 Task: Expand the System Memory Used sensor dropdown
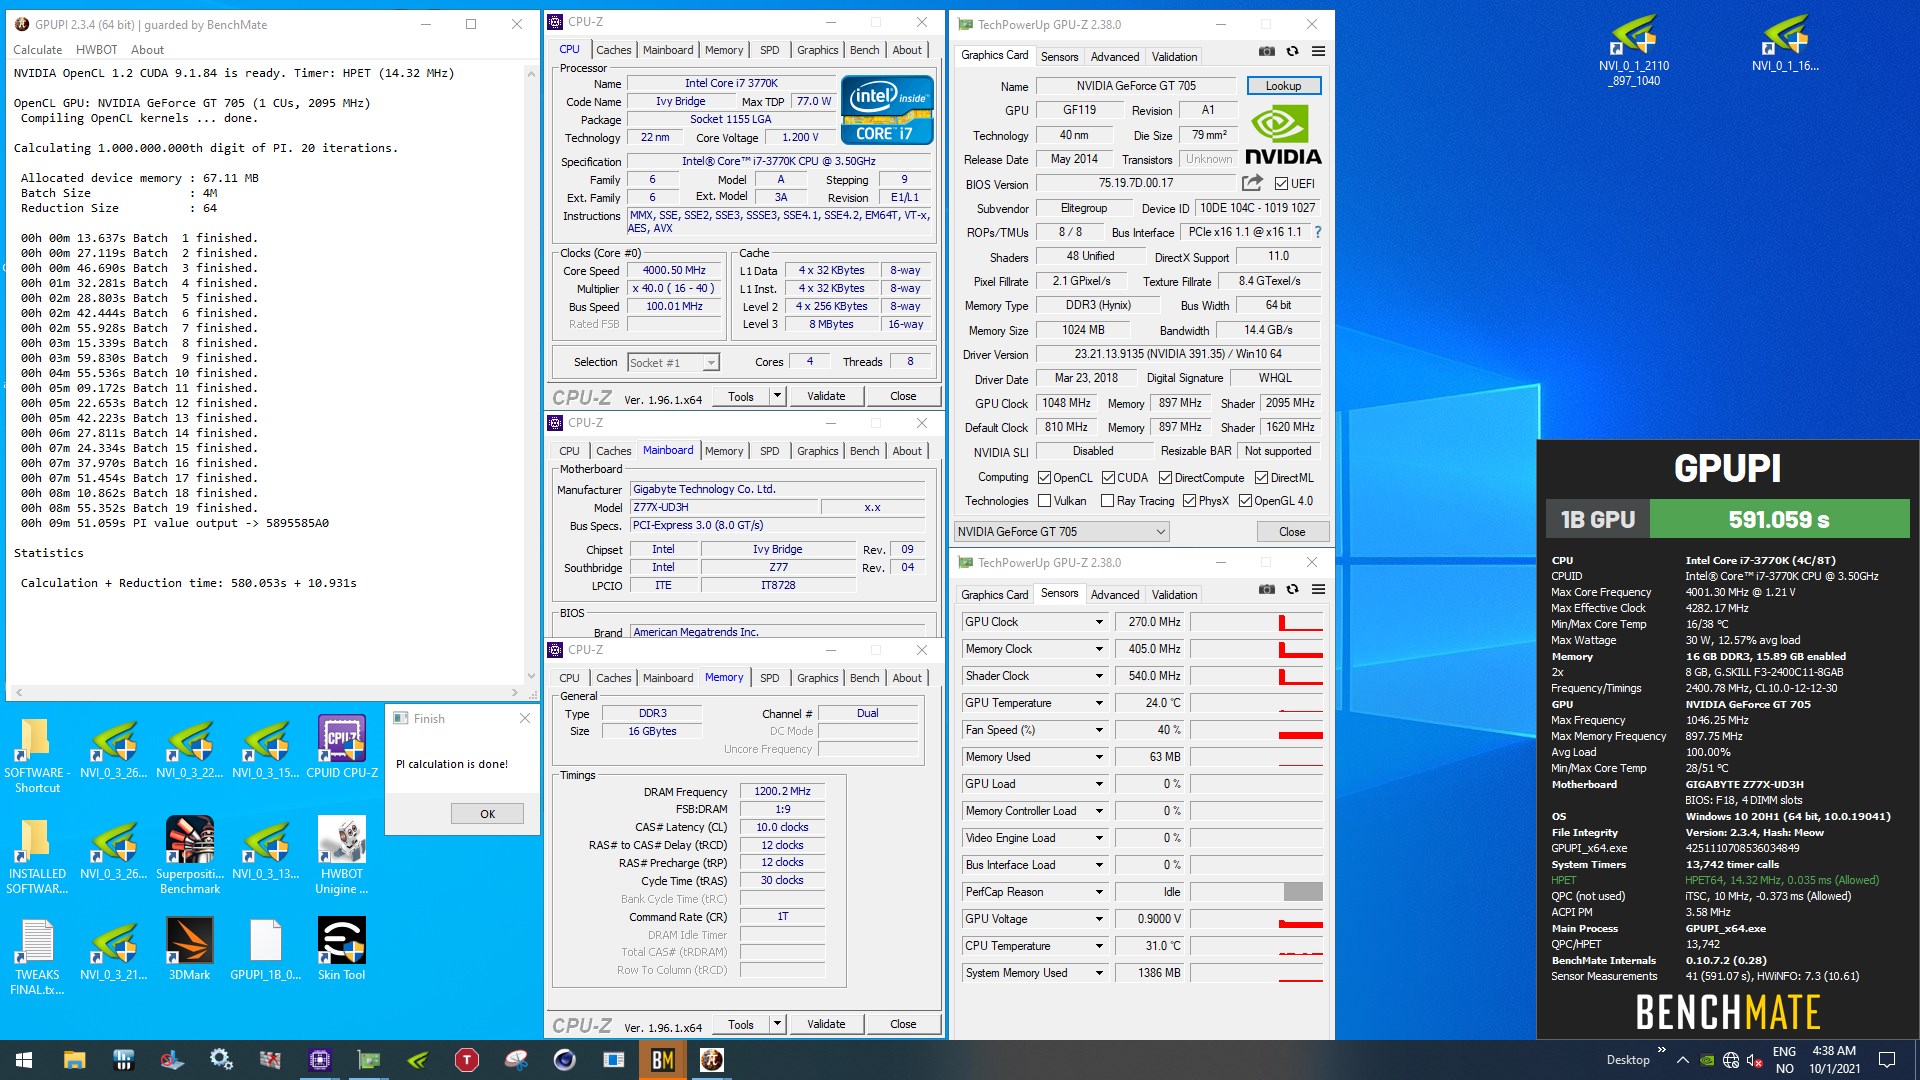tap(1098, 973)
